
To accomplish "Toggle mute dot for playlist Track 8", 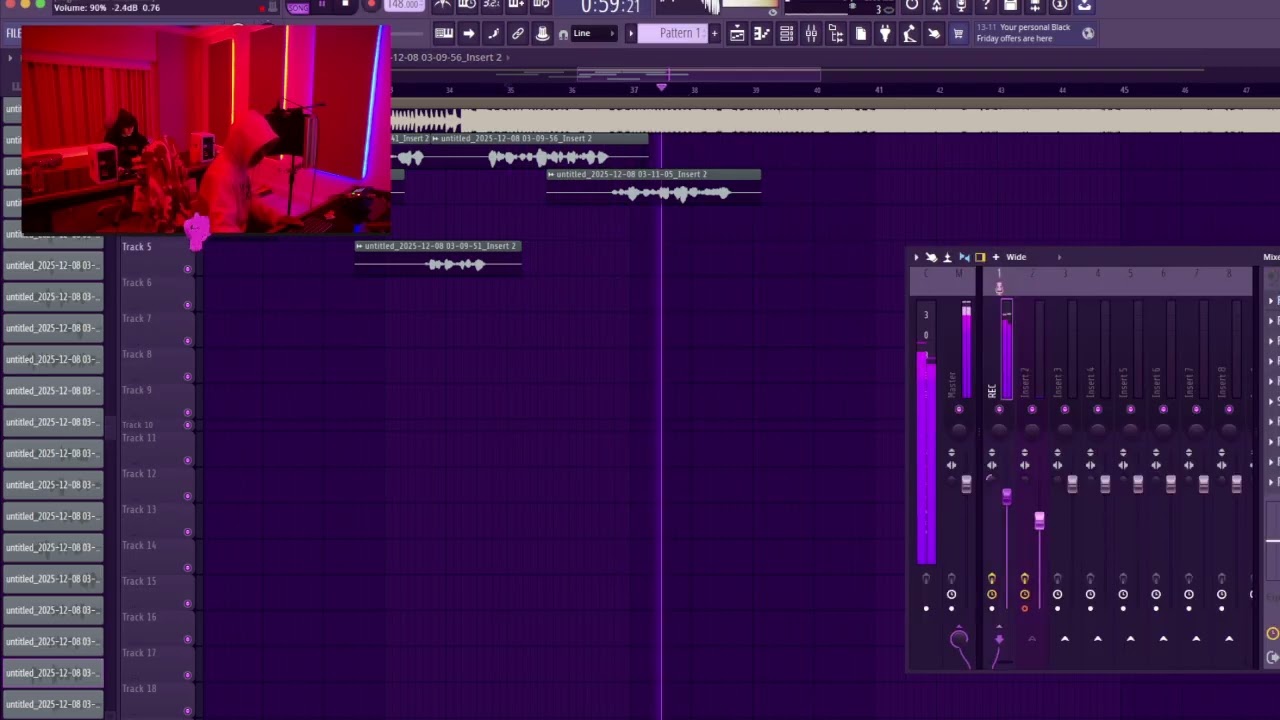I will click(x=187, y=376).
